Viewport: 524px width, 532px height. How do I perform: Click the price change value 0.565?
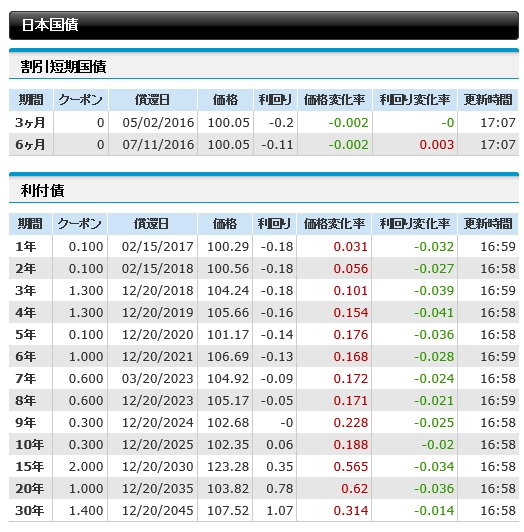point(351,467)
